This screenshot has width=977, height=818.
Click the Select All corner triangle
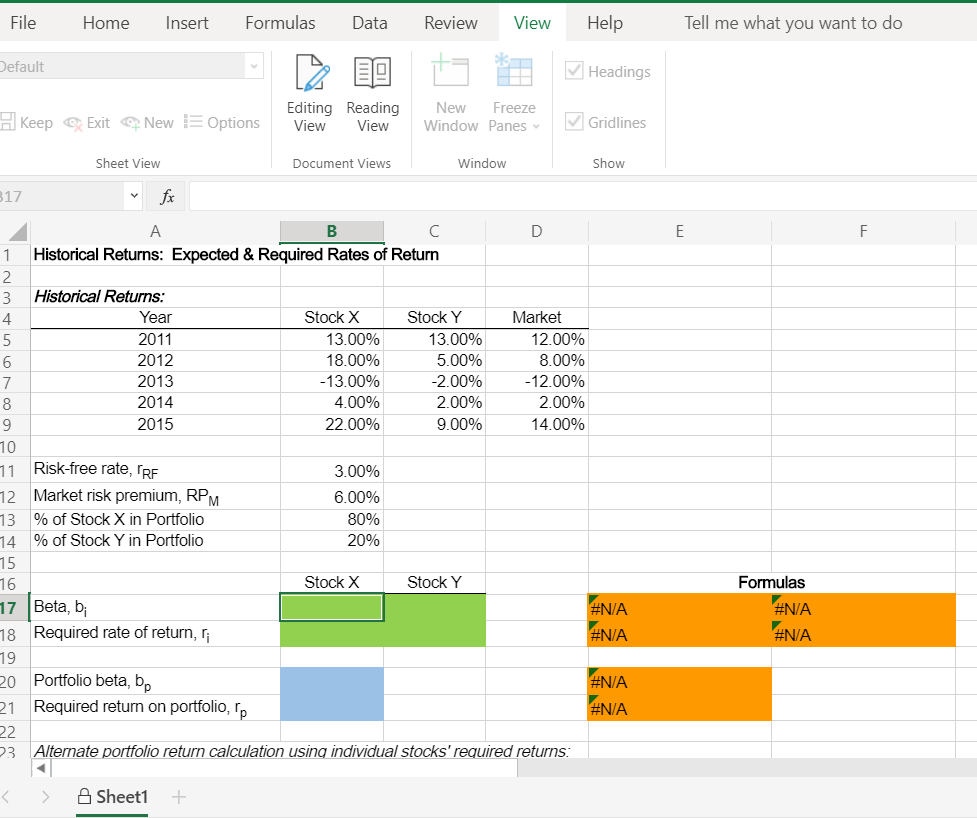click(14, 231)
